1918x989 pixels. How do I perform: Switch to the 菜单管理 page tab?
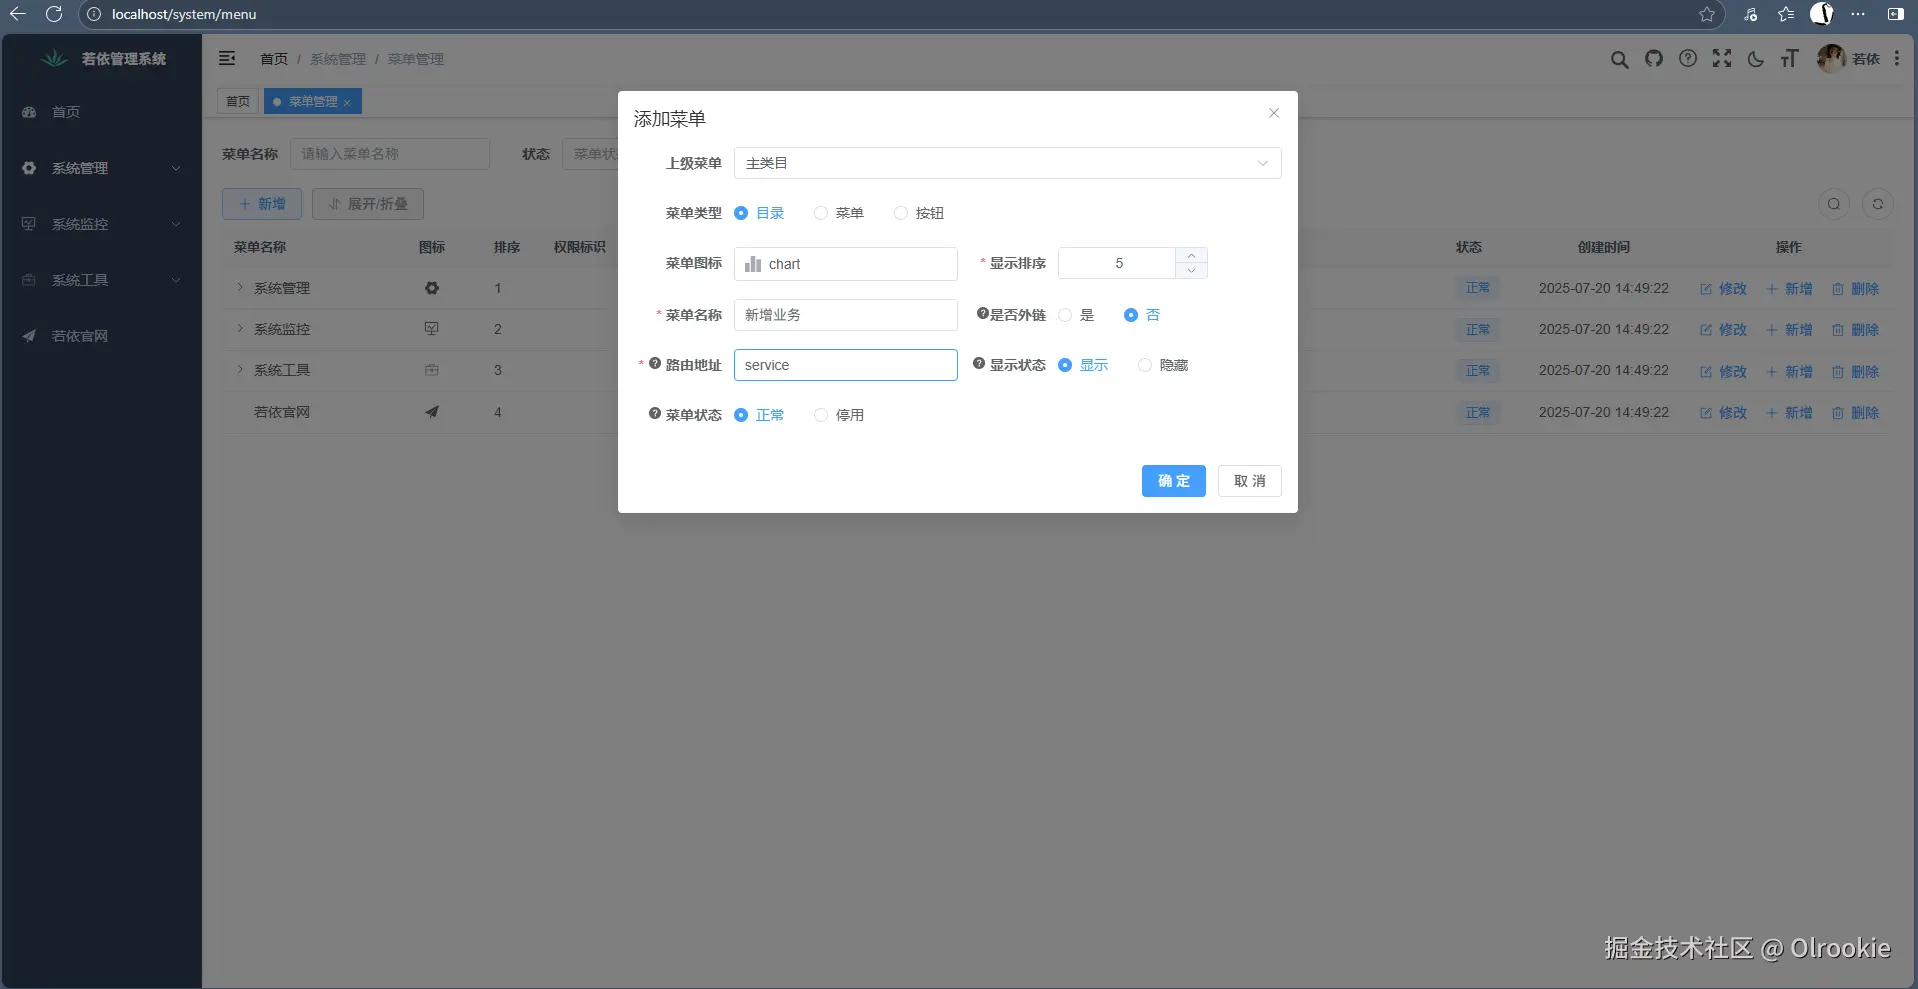coord(312,101)
